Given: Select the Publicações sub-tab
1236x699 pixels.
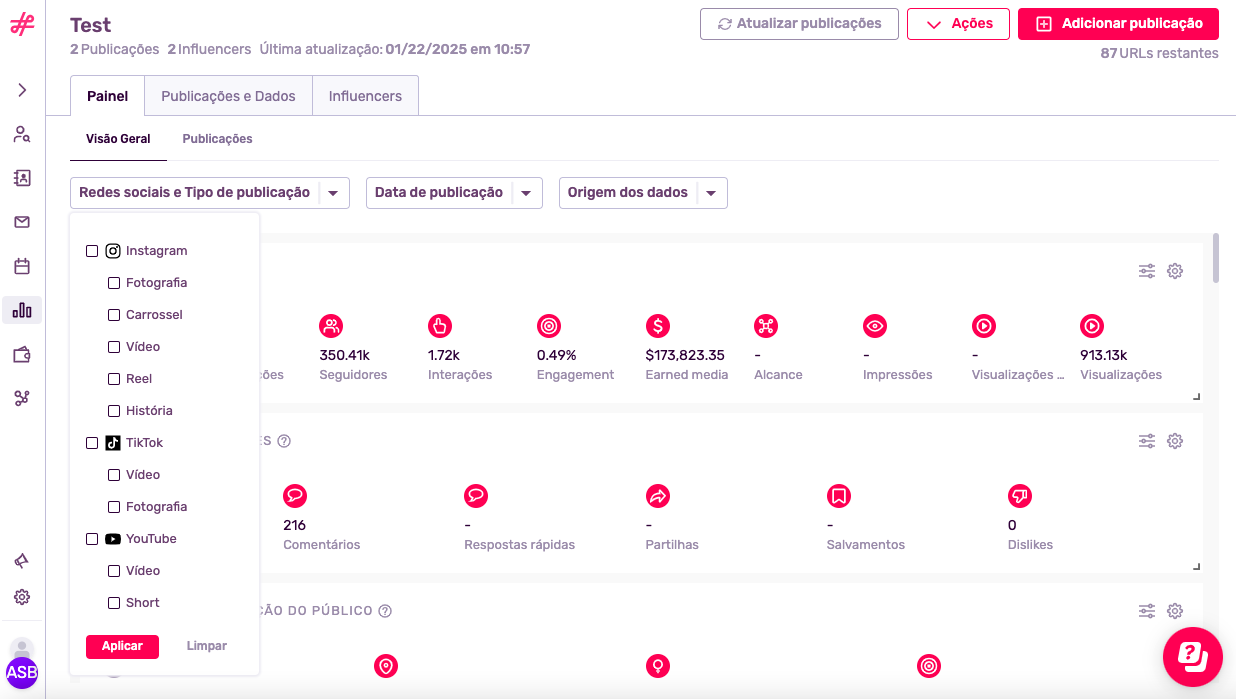Looking at the screenshot, I should pyautogui.click(x=217, y=139).
